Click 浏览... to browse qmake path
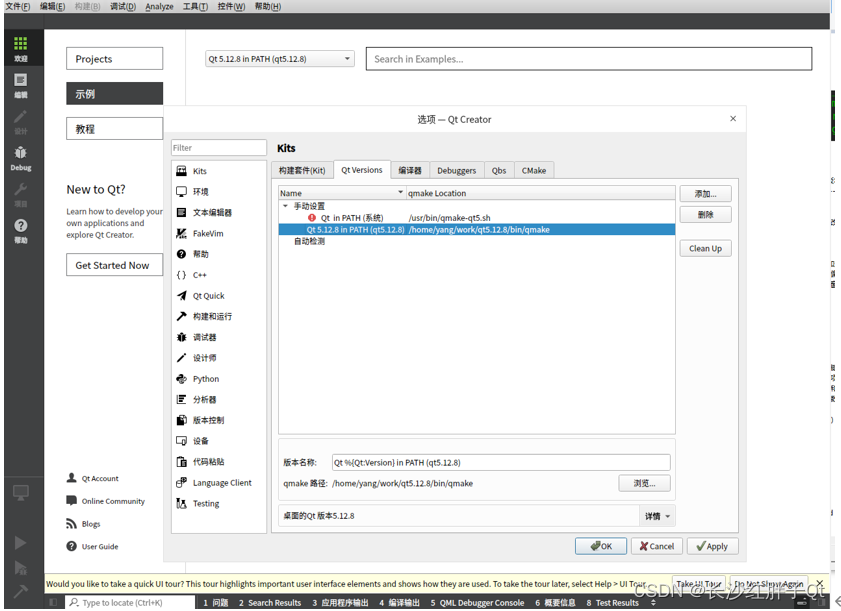 pos(644,483)
